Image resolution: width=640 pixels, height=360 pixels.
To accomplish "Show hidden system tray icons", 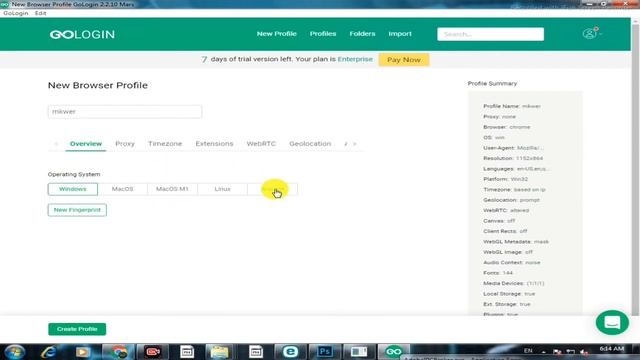I will click(x=544, y=351).
